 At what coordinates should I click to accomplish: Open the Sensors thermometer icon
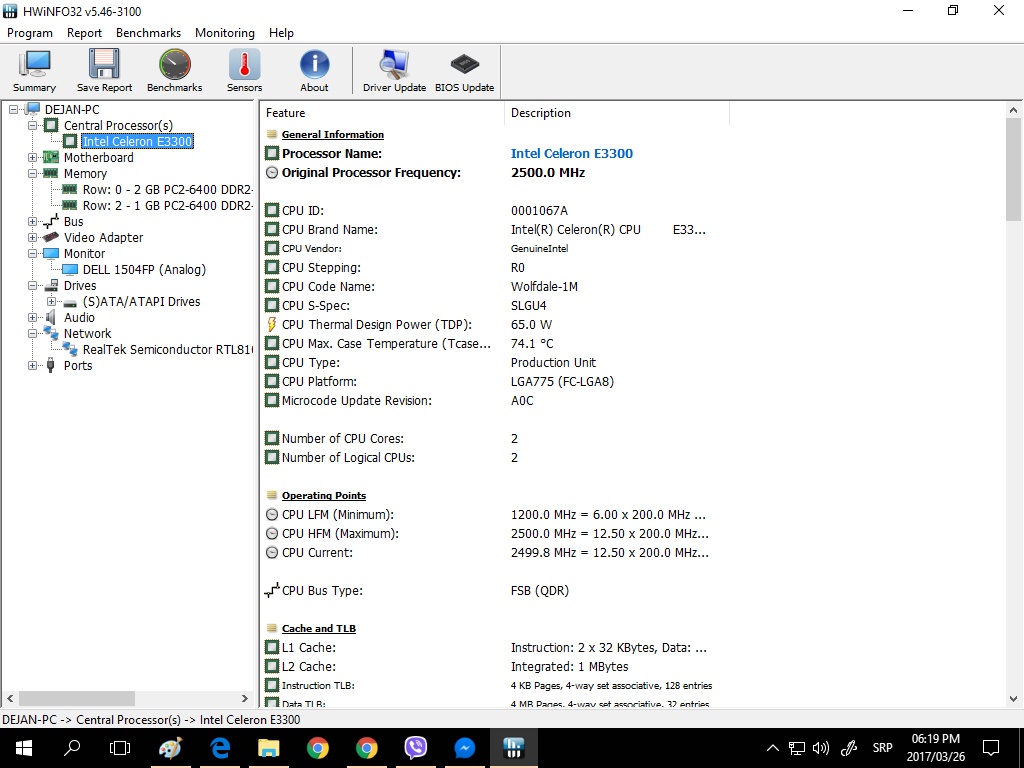coord(244,71)
